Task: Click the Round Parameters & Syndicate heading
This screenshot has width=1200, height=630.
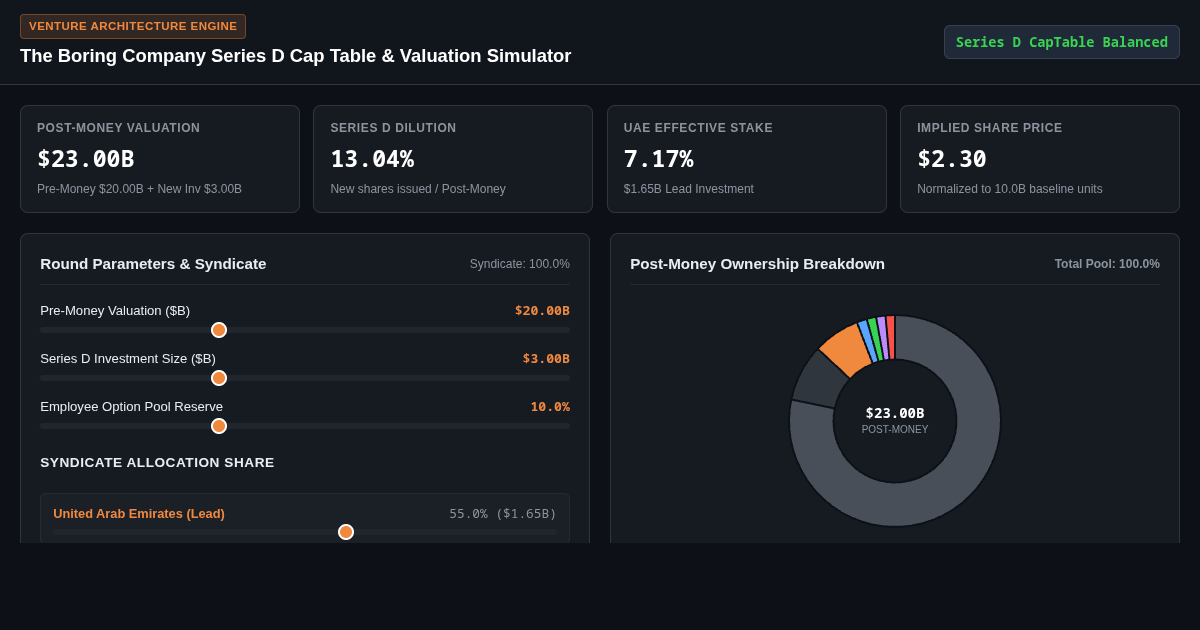Action: pos(153,263)
